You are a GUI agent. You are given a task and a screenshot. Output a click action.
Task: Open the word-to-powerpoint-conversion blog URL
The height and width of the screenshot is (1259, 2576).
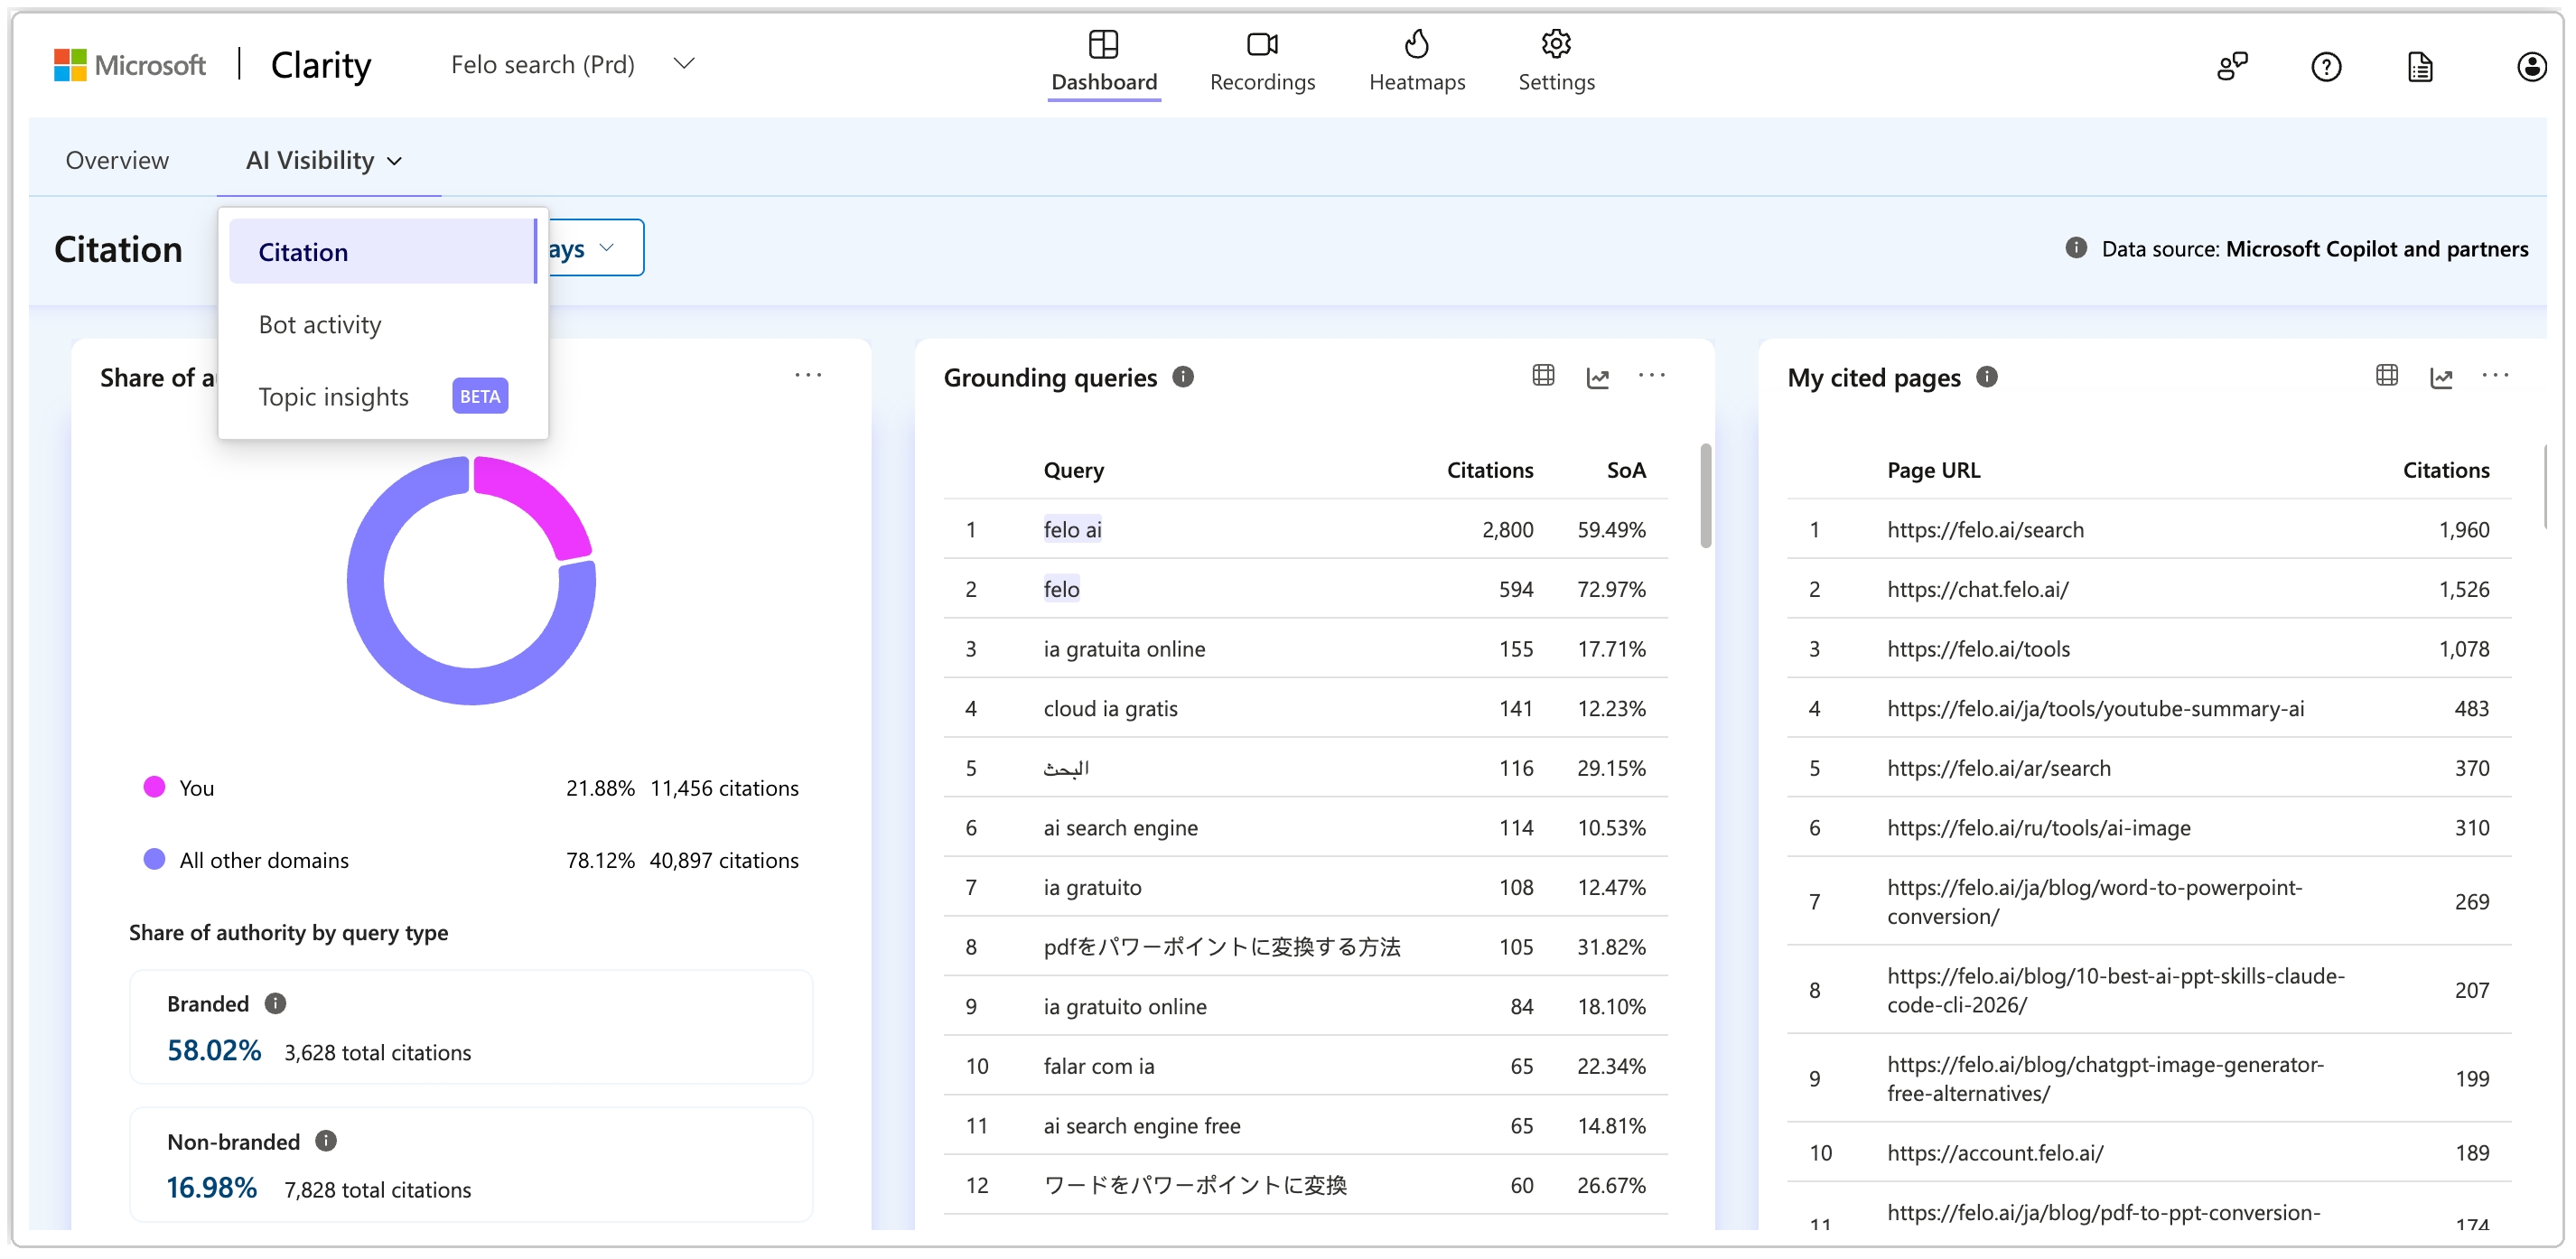coord(2094,902)
